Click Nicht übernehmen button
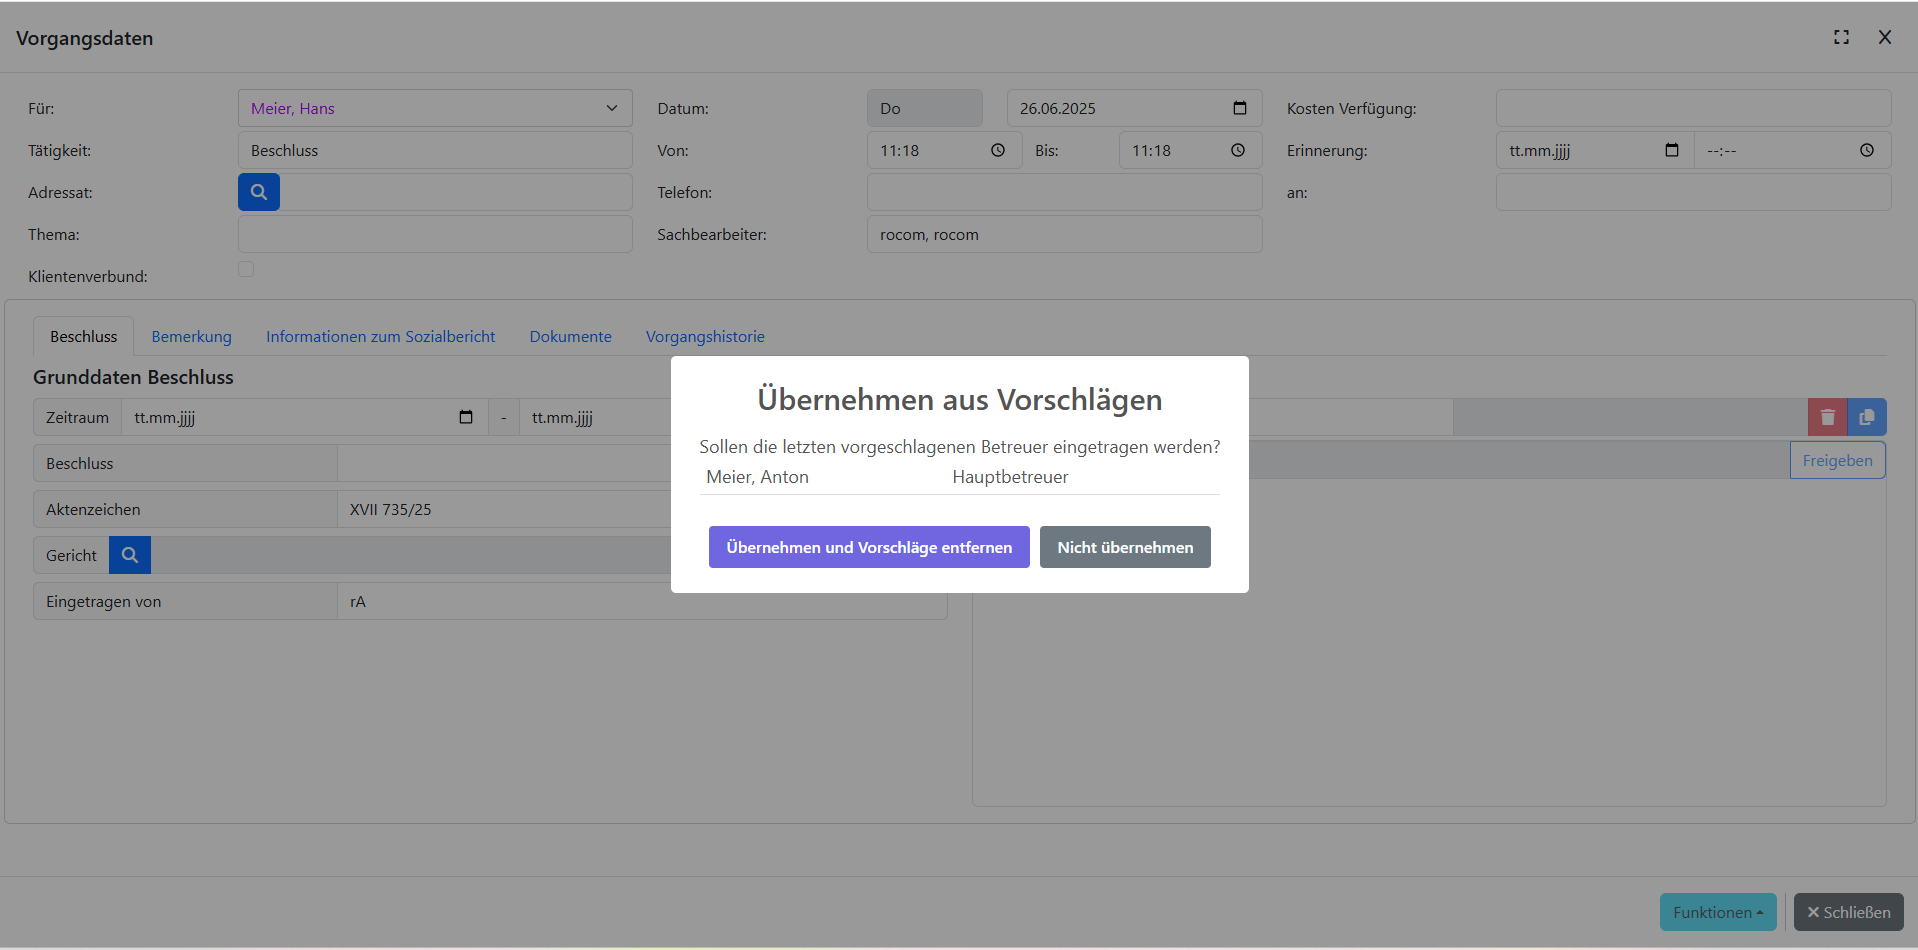Screen dimensions: 1918x950 point(1125,547)
